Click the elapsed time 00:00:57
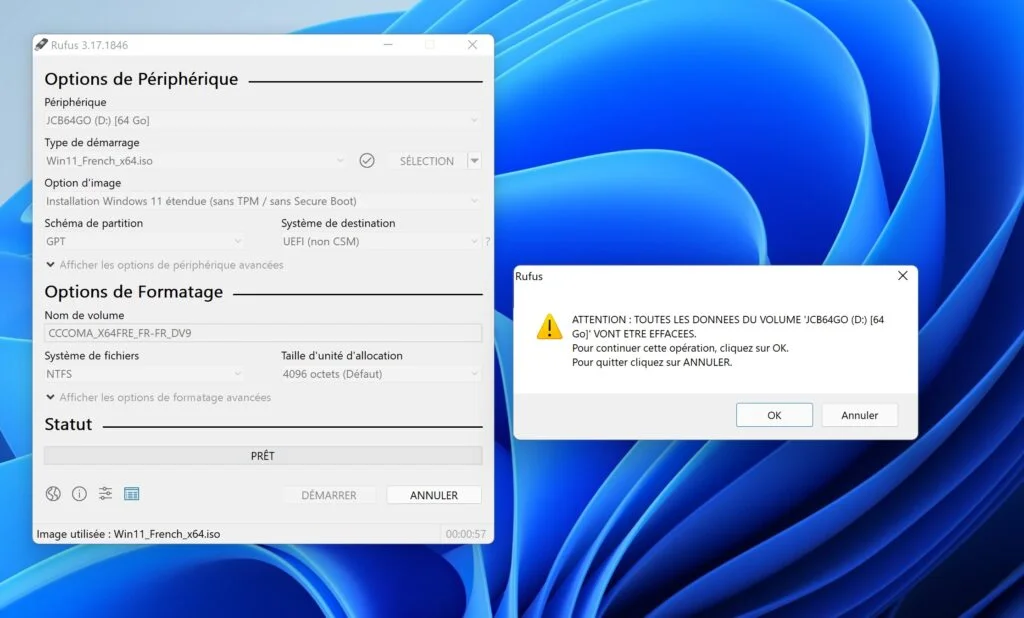 [x=466, y=534]
